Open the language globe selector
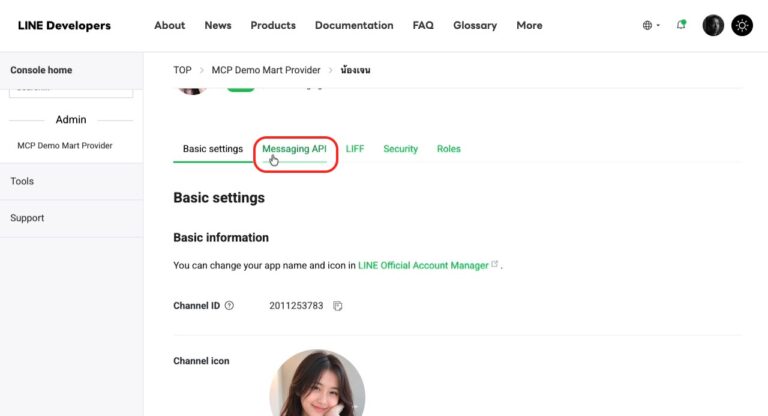The width and height of the screenshot is (768, 416). click(650, 25)
